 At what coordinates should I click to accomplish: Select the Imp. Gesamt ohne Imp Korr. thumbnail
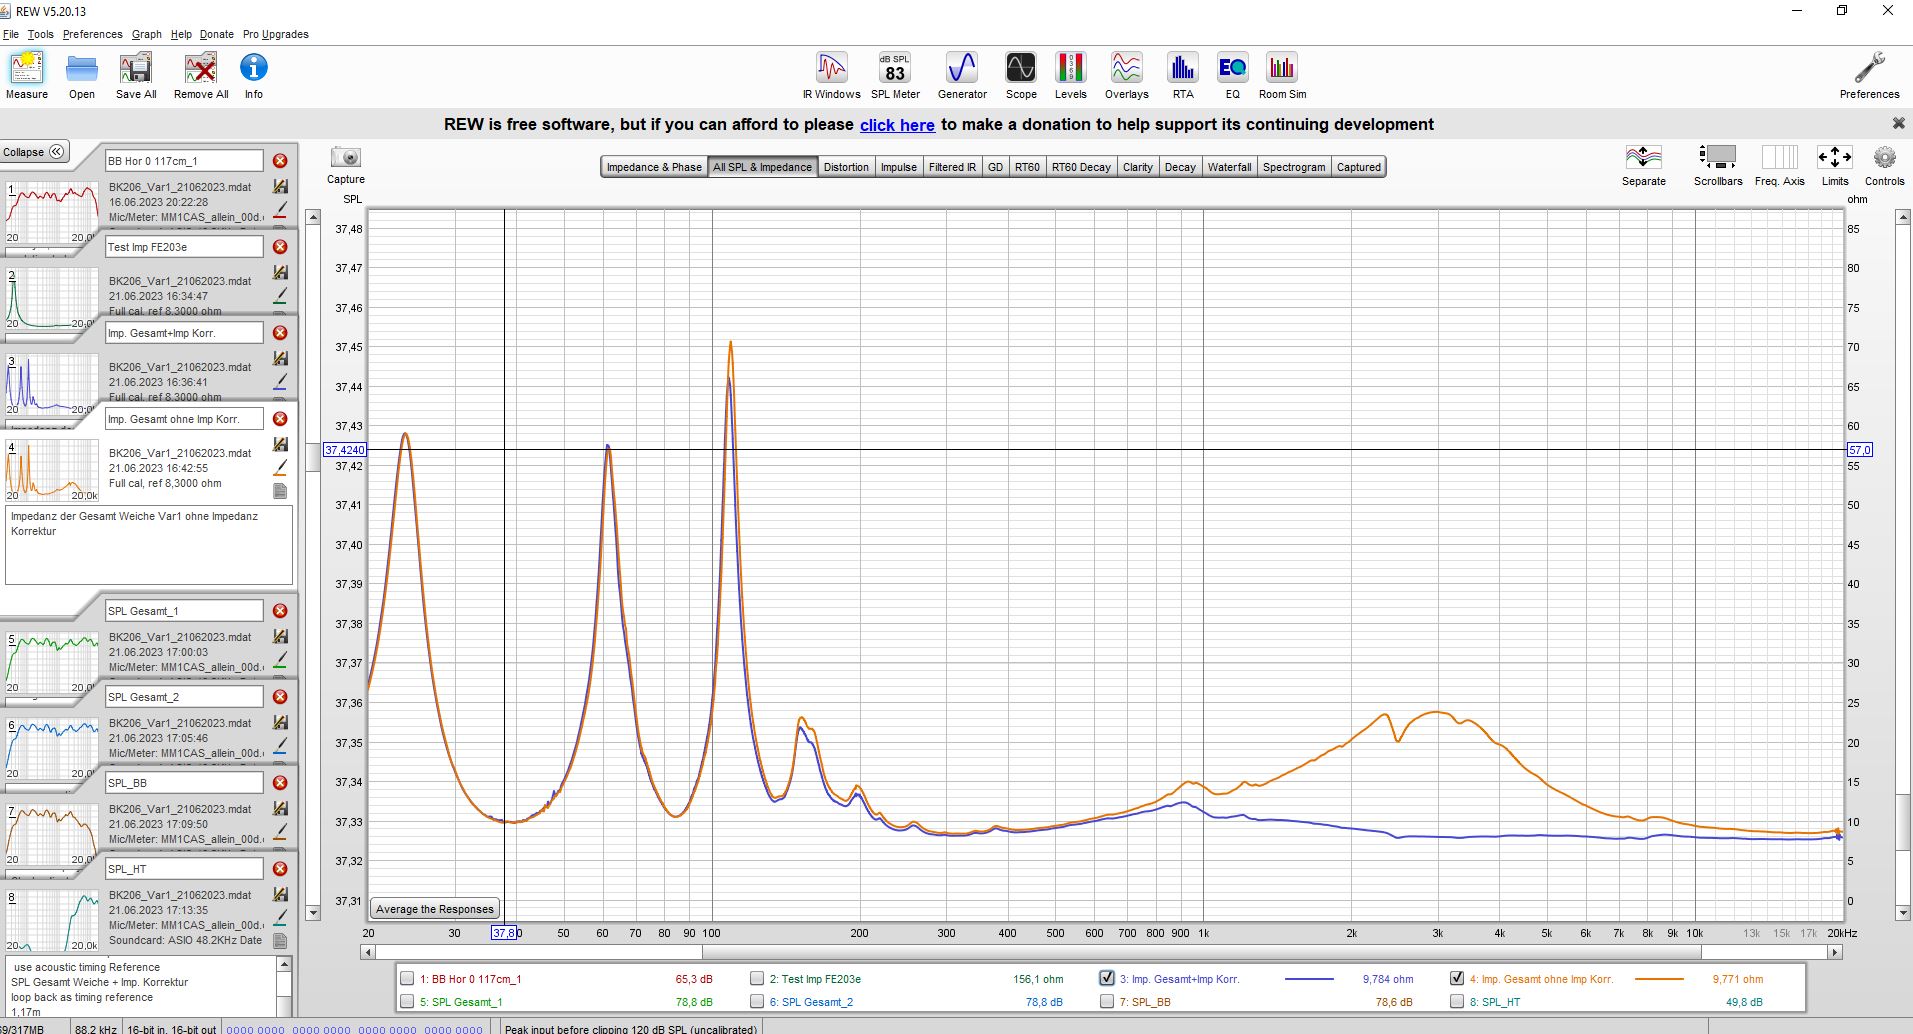(x=53, y=470)
